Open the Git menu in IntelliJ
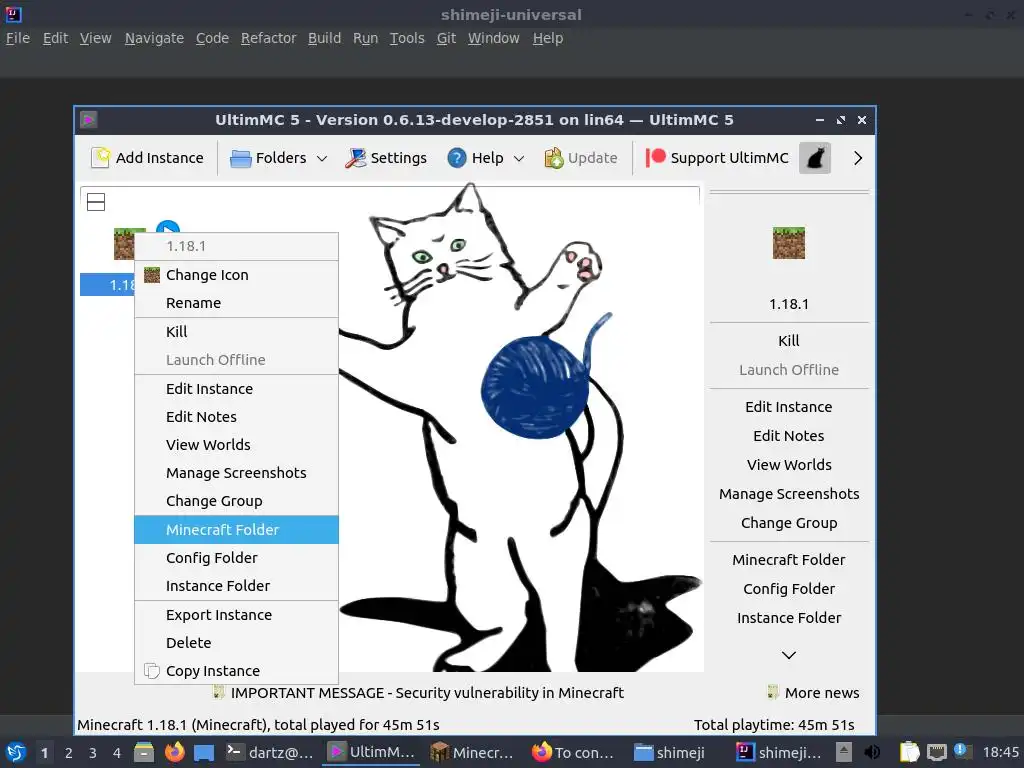This screenshot has height=768, width=1024. pyautogui.click(x=446, y=39)
